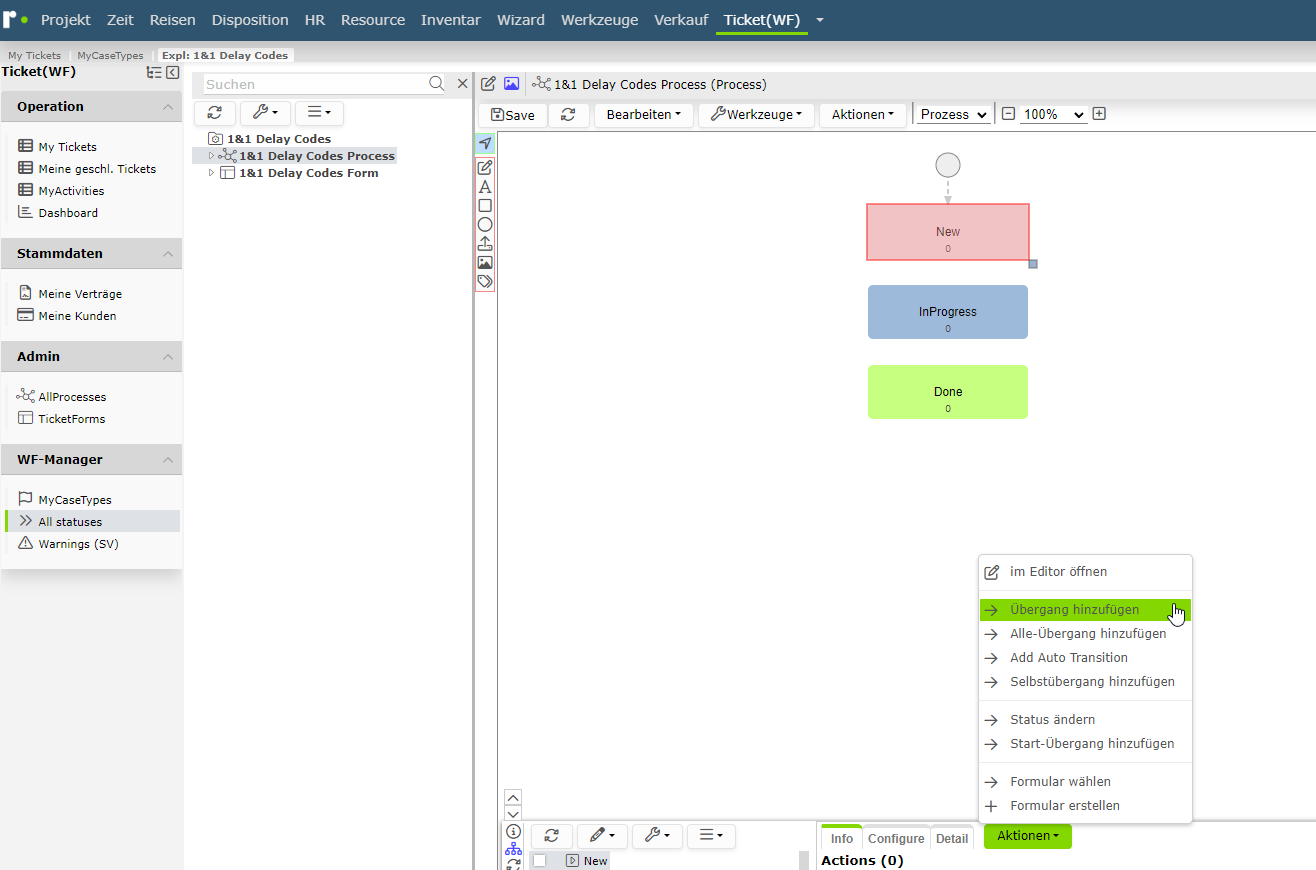The image size is (1316, 870).
Task: Tick the checkbox next to New row
Action: point(539,861)
